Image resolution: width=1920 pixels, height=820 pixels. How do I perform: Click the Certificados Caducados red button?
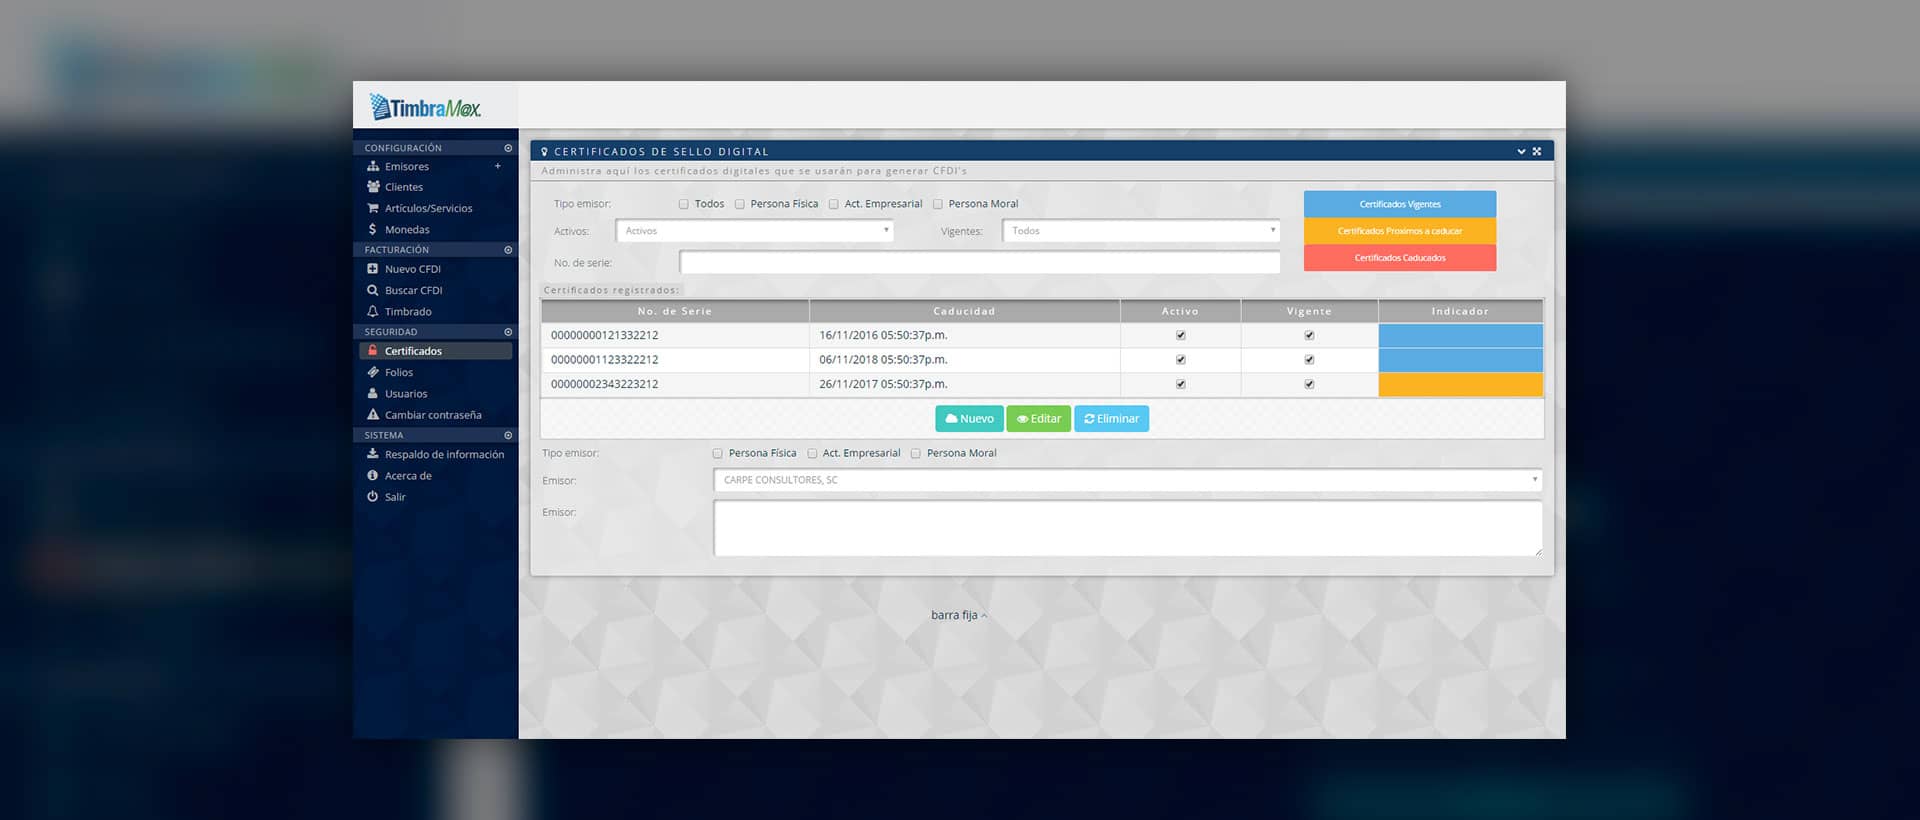(1400, 258)
